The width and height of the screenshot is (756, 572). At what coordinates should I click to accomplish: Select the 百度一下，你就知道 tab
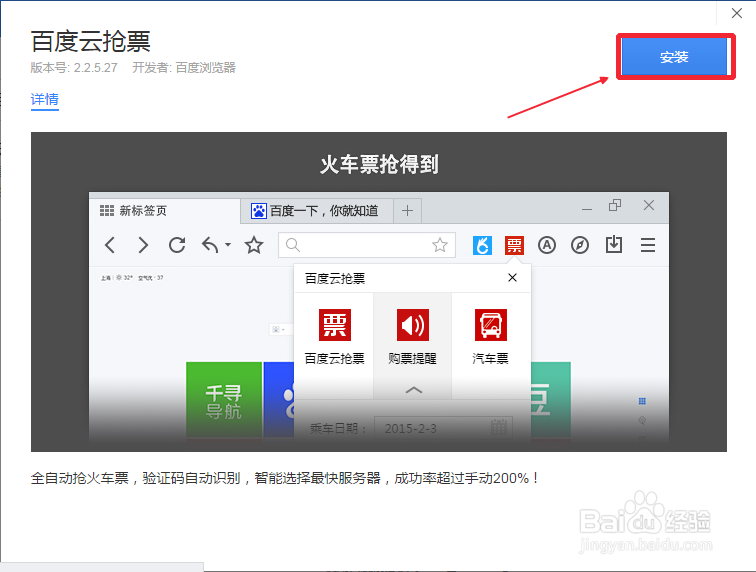tap(317, 211)
